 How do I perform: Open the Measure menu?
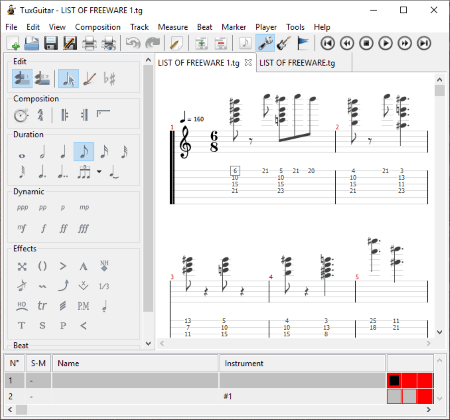(x=173, y=27)
